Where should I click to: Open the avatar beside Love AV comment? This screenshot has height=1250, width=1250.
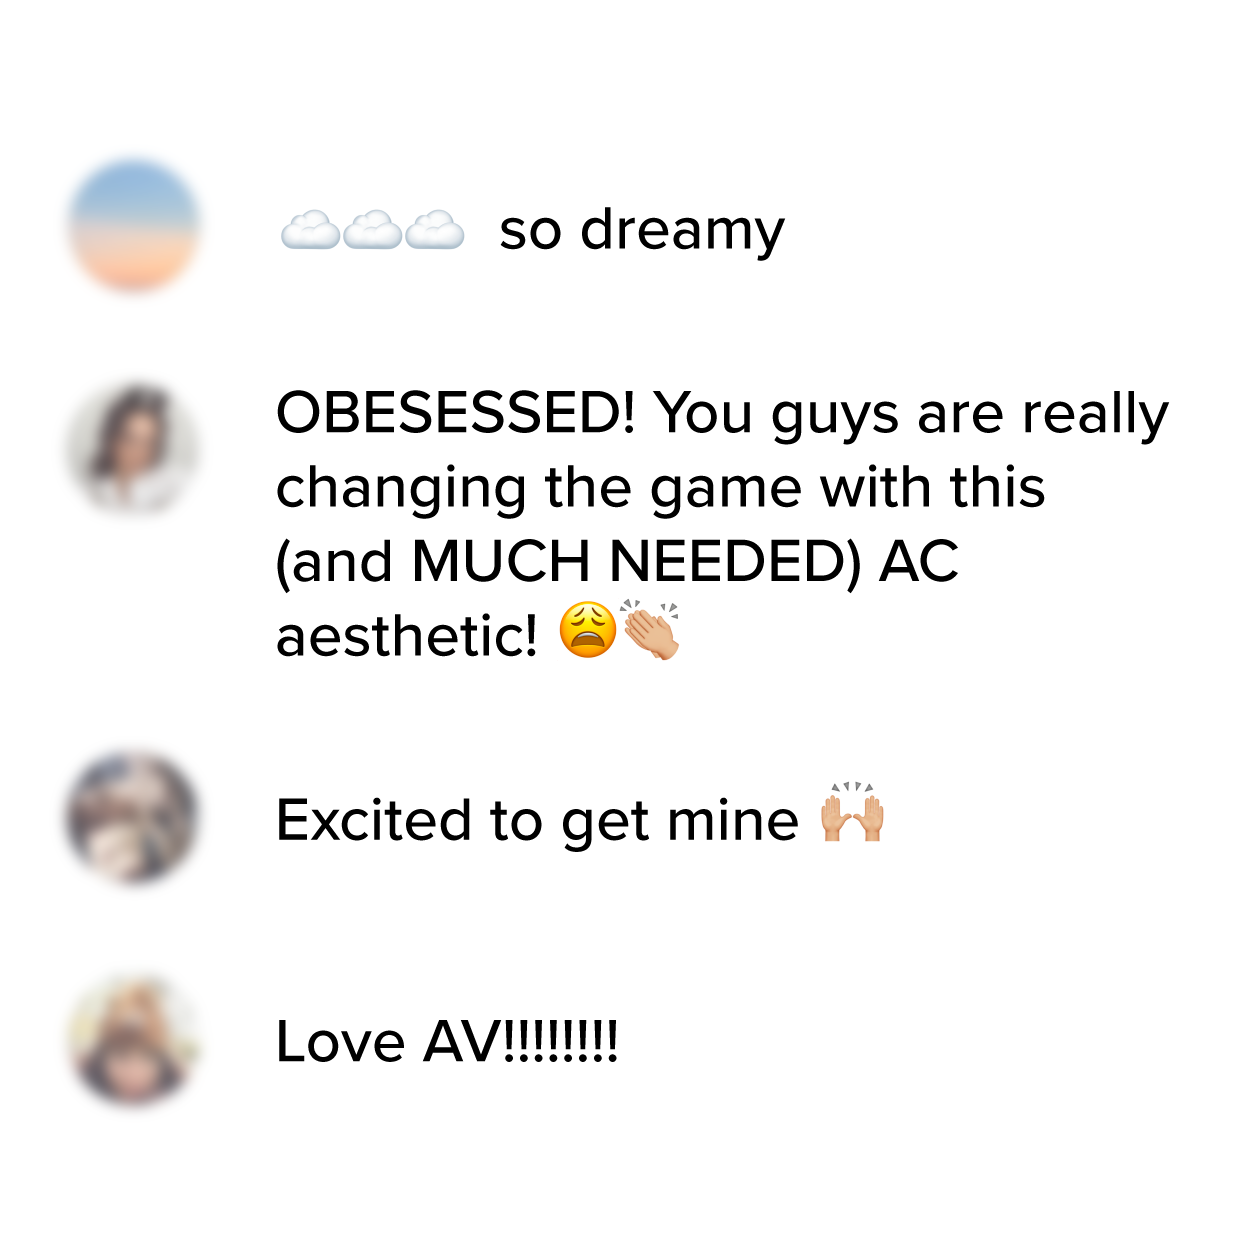click(134, 1041)
